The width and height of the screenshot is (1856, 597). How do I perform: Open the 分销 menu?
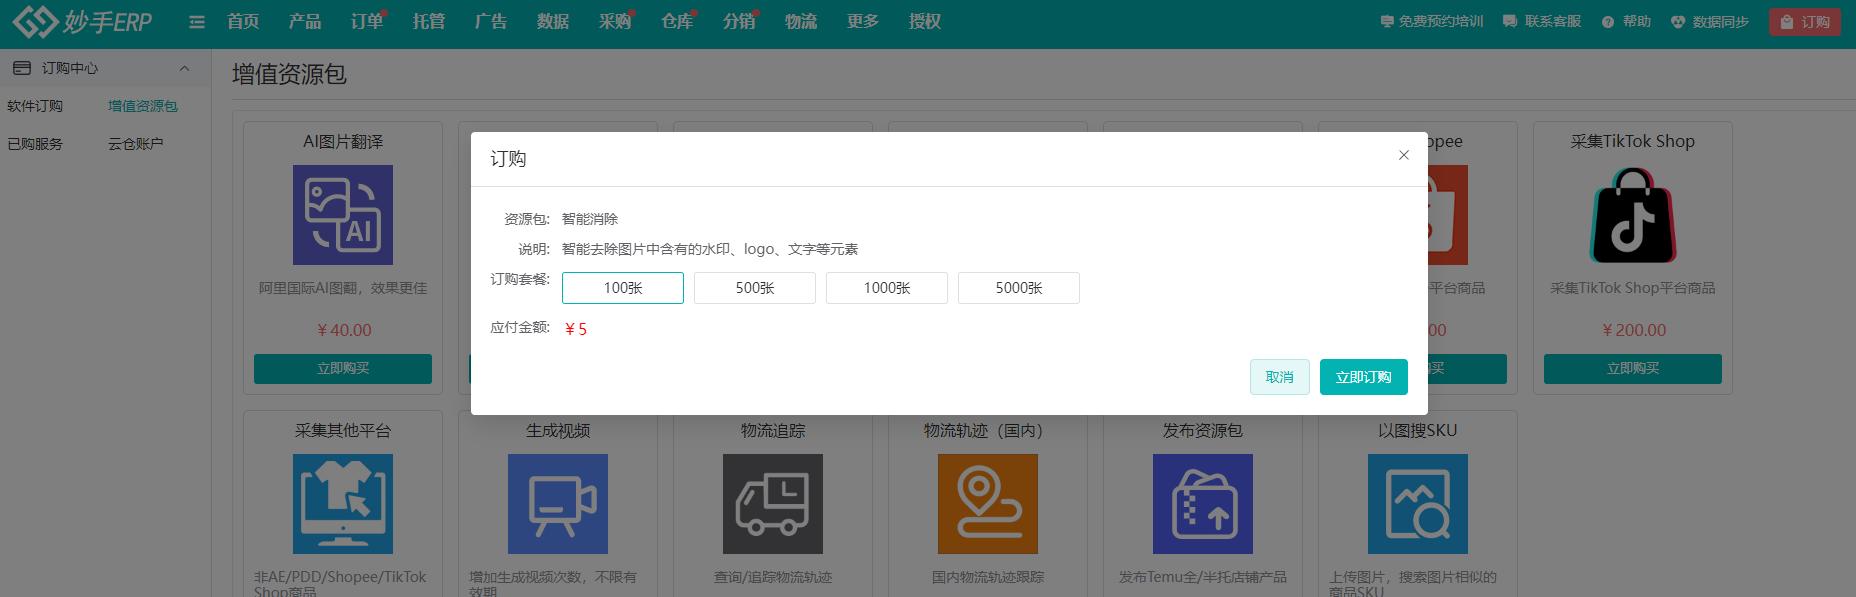pyautogui.click(x=739, y=22)
